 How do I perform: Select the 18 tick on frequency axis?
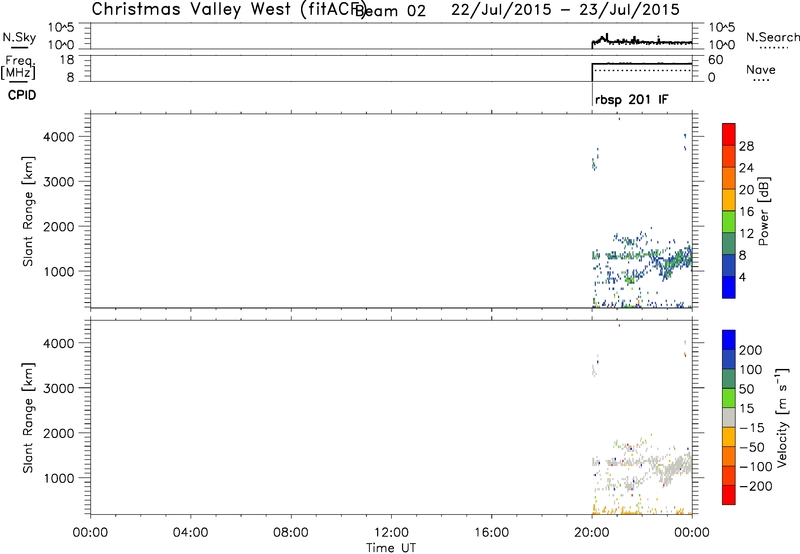[67, 60]
